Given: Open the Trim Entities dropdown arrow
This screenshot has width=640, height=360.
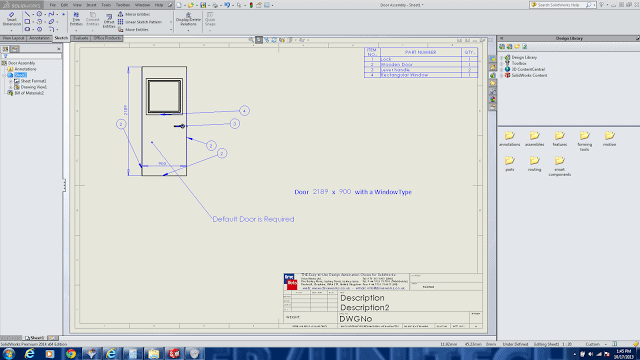Looking at the screenshot, I should pos(76,30).
